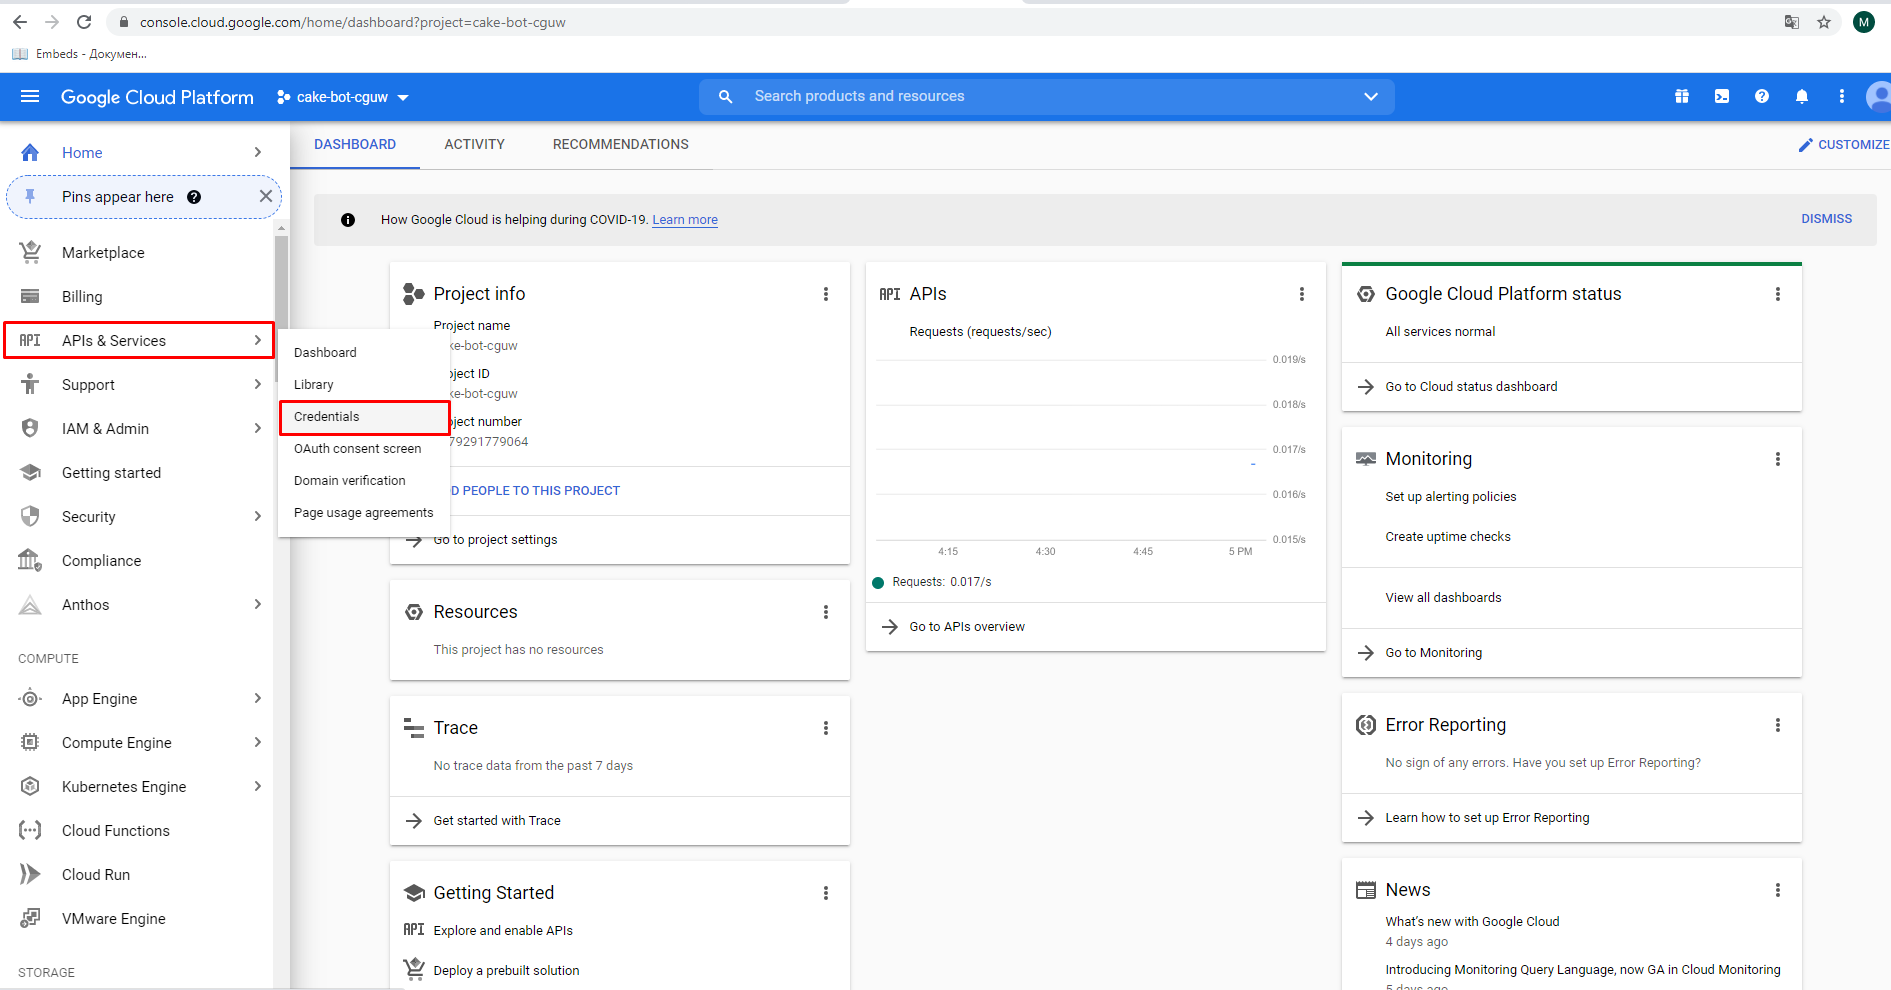Expand the Support submenu chevron

(x=258, y=385)
